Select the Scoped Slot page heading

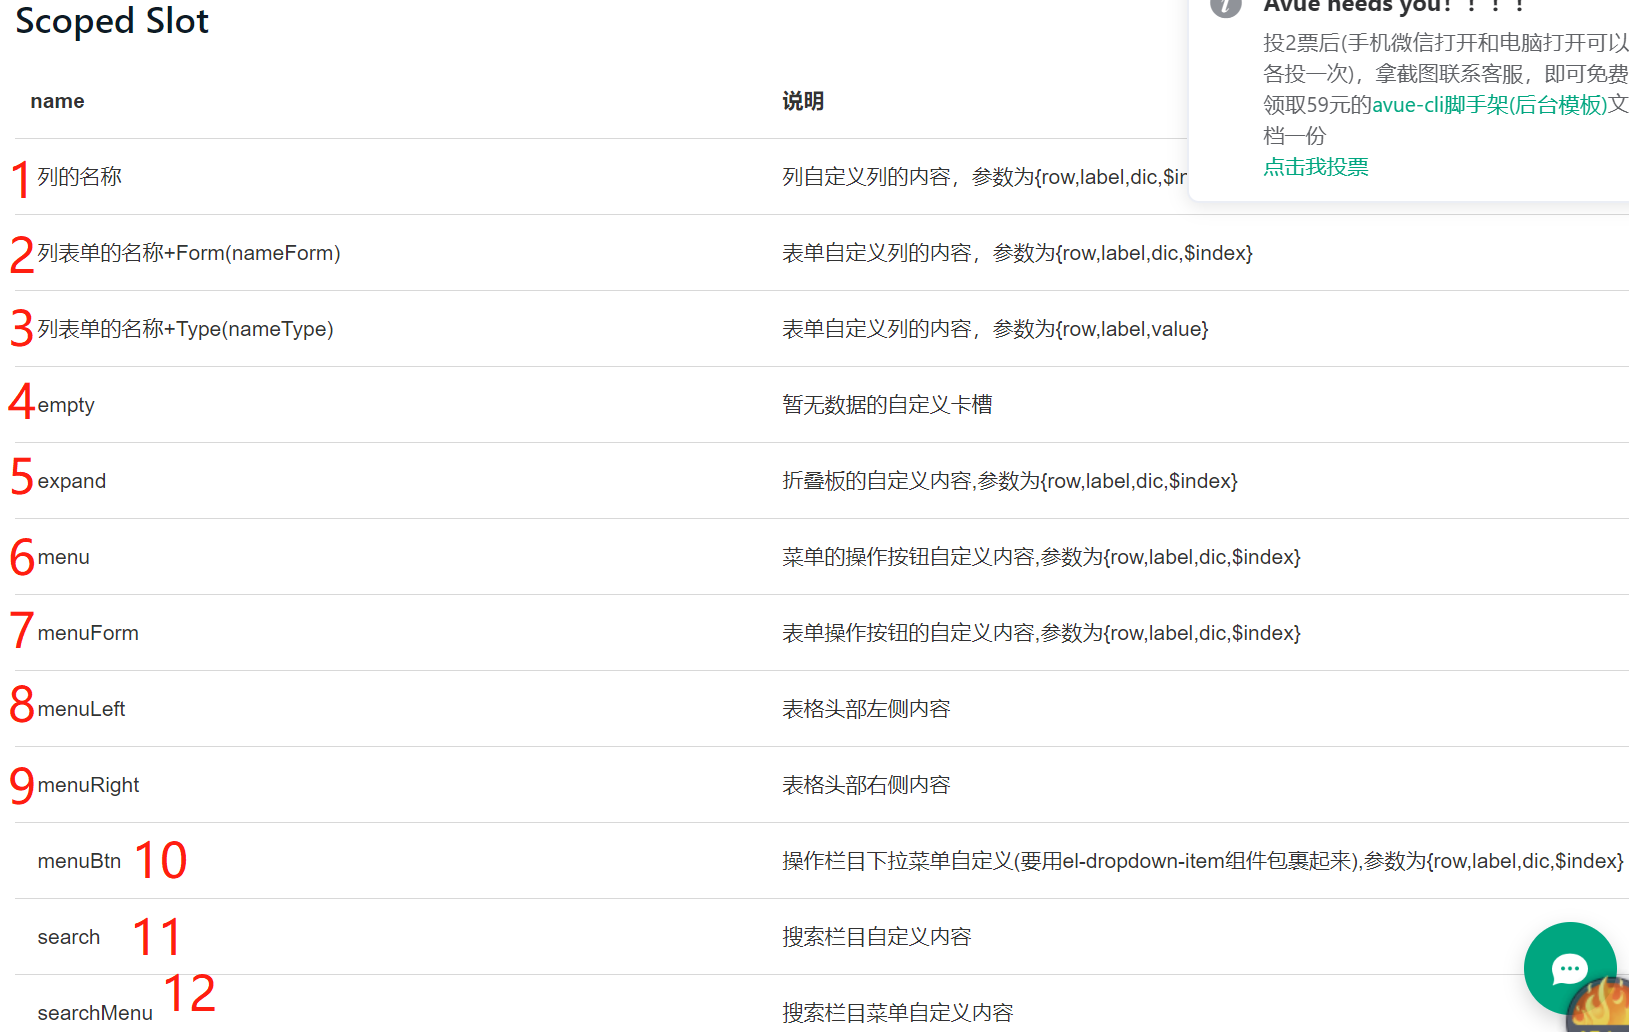[x=111, y=21]
